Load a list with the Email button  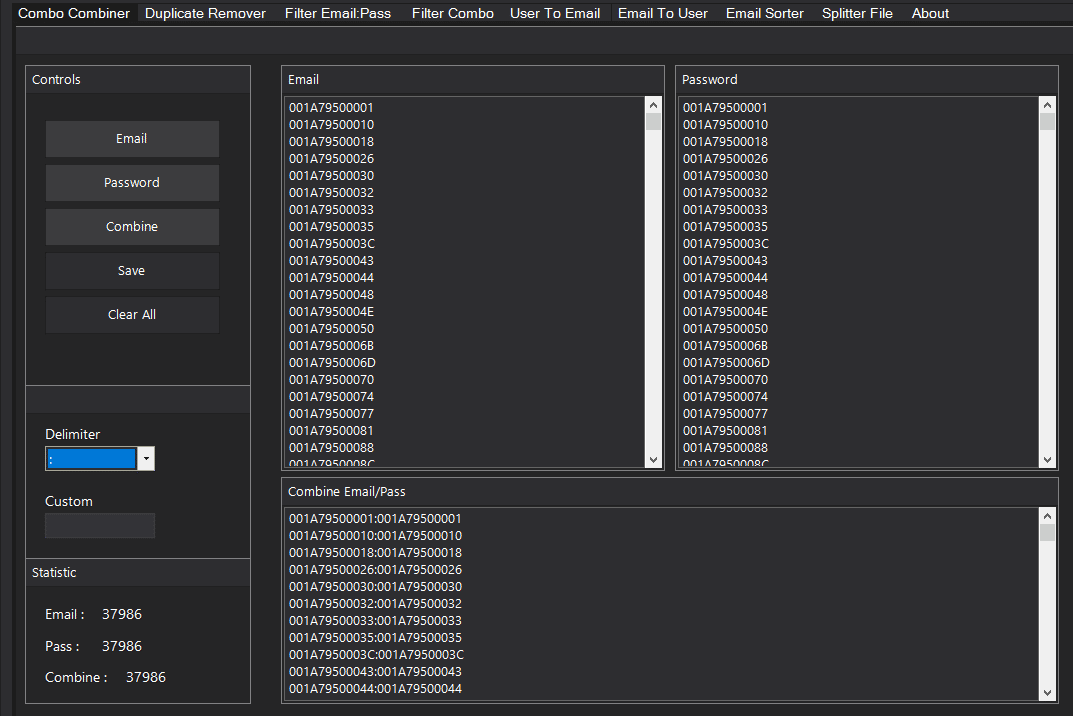132,139
